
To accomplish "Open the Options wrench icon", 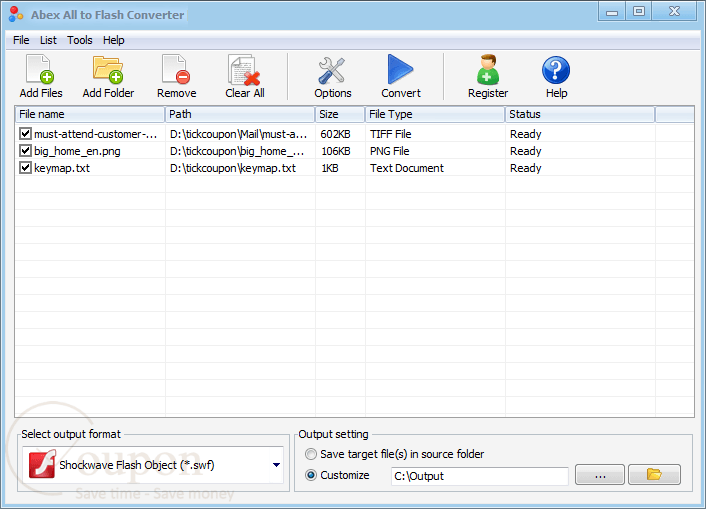I will point(332,70).
